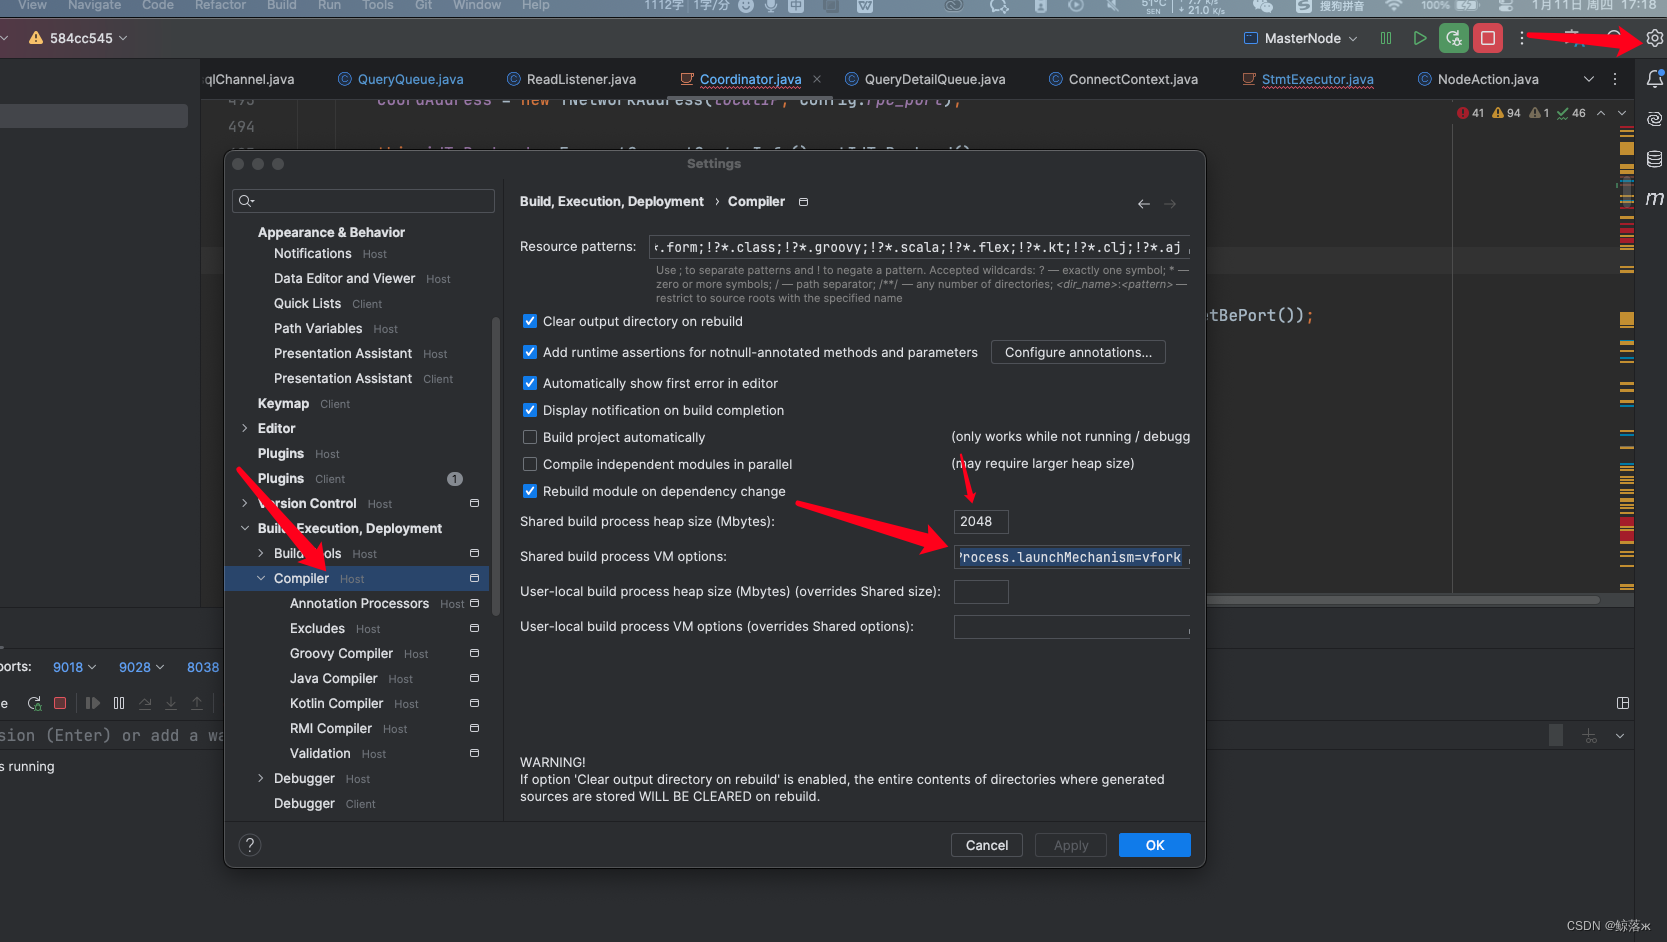
Task: Click the Rerun Debug button in the top toolbar
Action: 1453,38
